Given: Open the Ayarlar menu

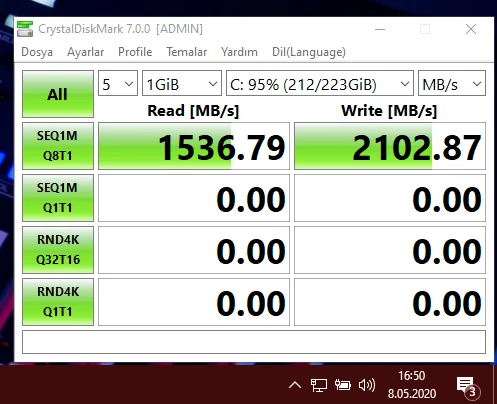Looking at the screenshot, I should pos(86,52).
